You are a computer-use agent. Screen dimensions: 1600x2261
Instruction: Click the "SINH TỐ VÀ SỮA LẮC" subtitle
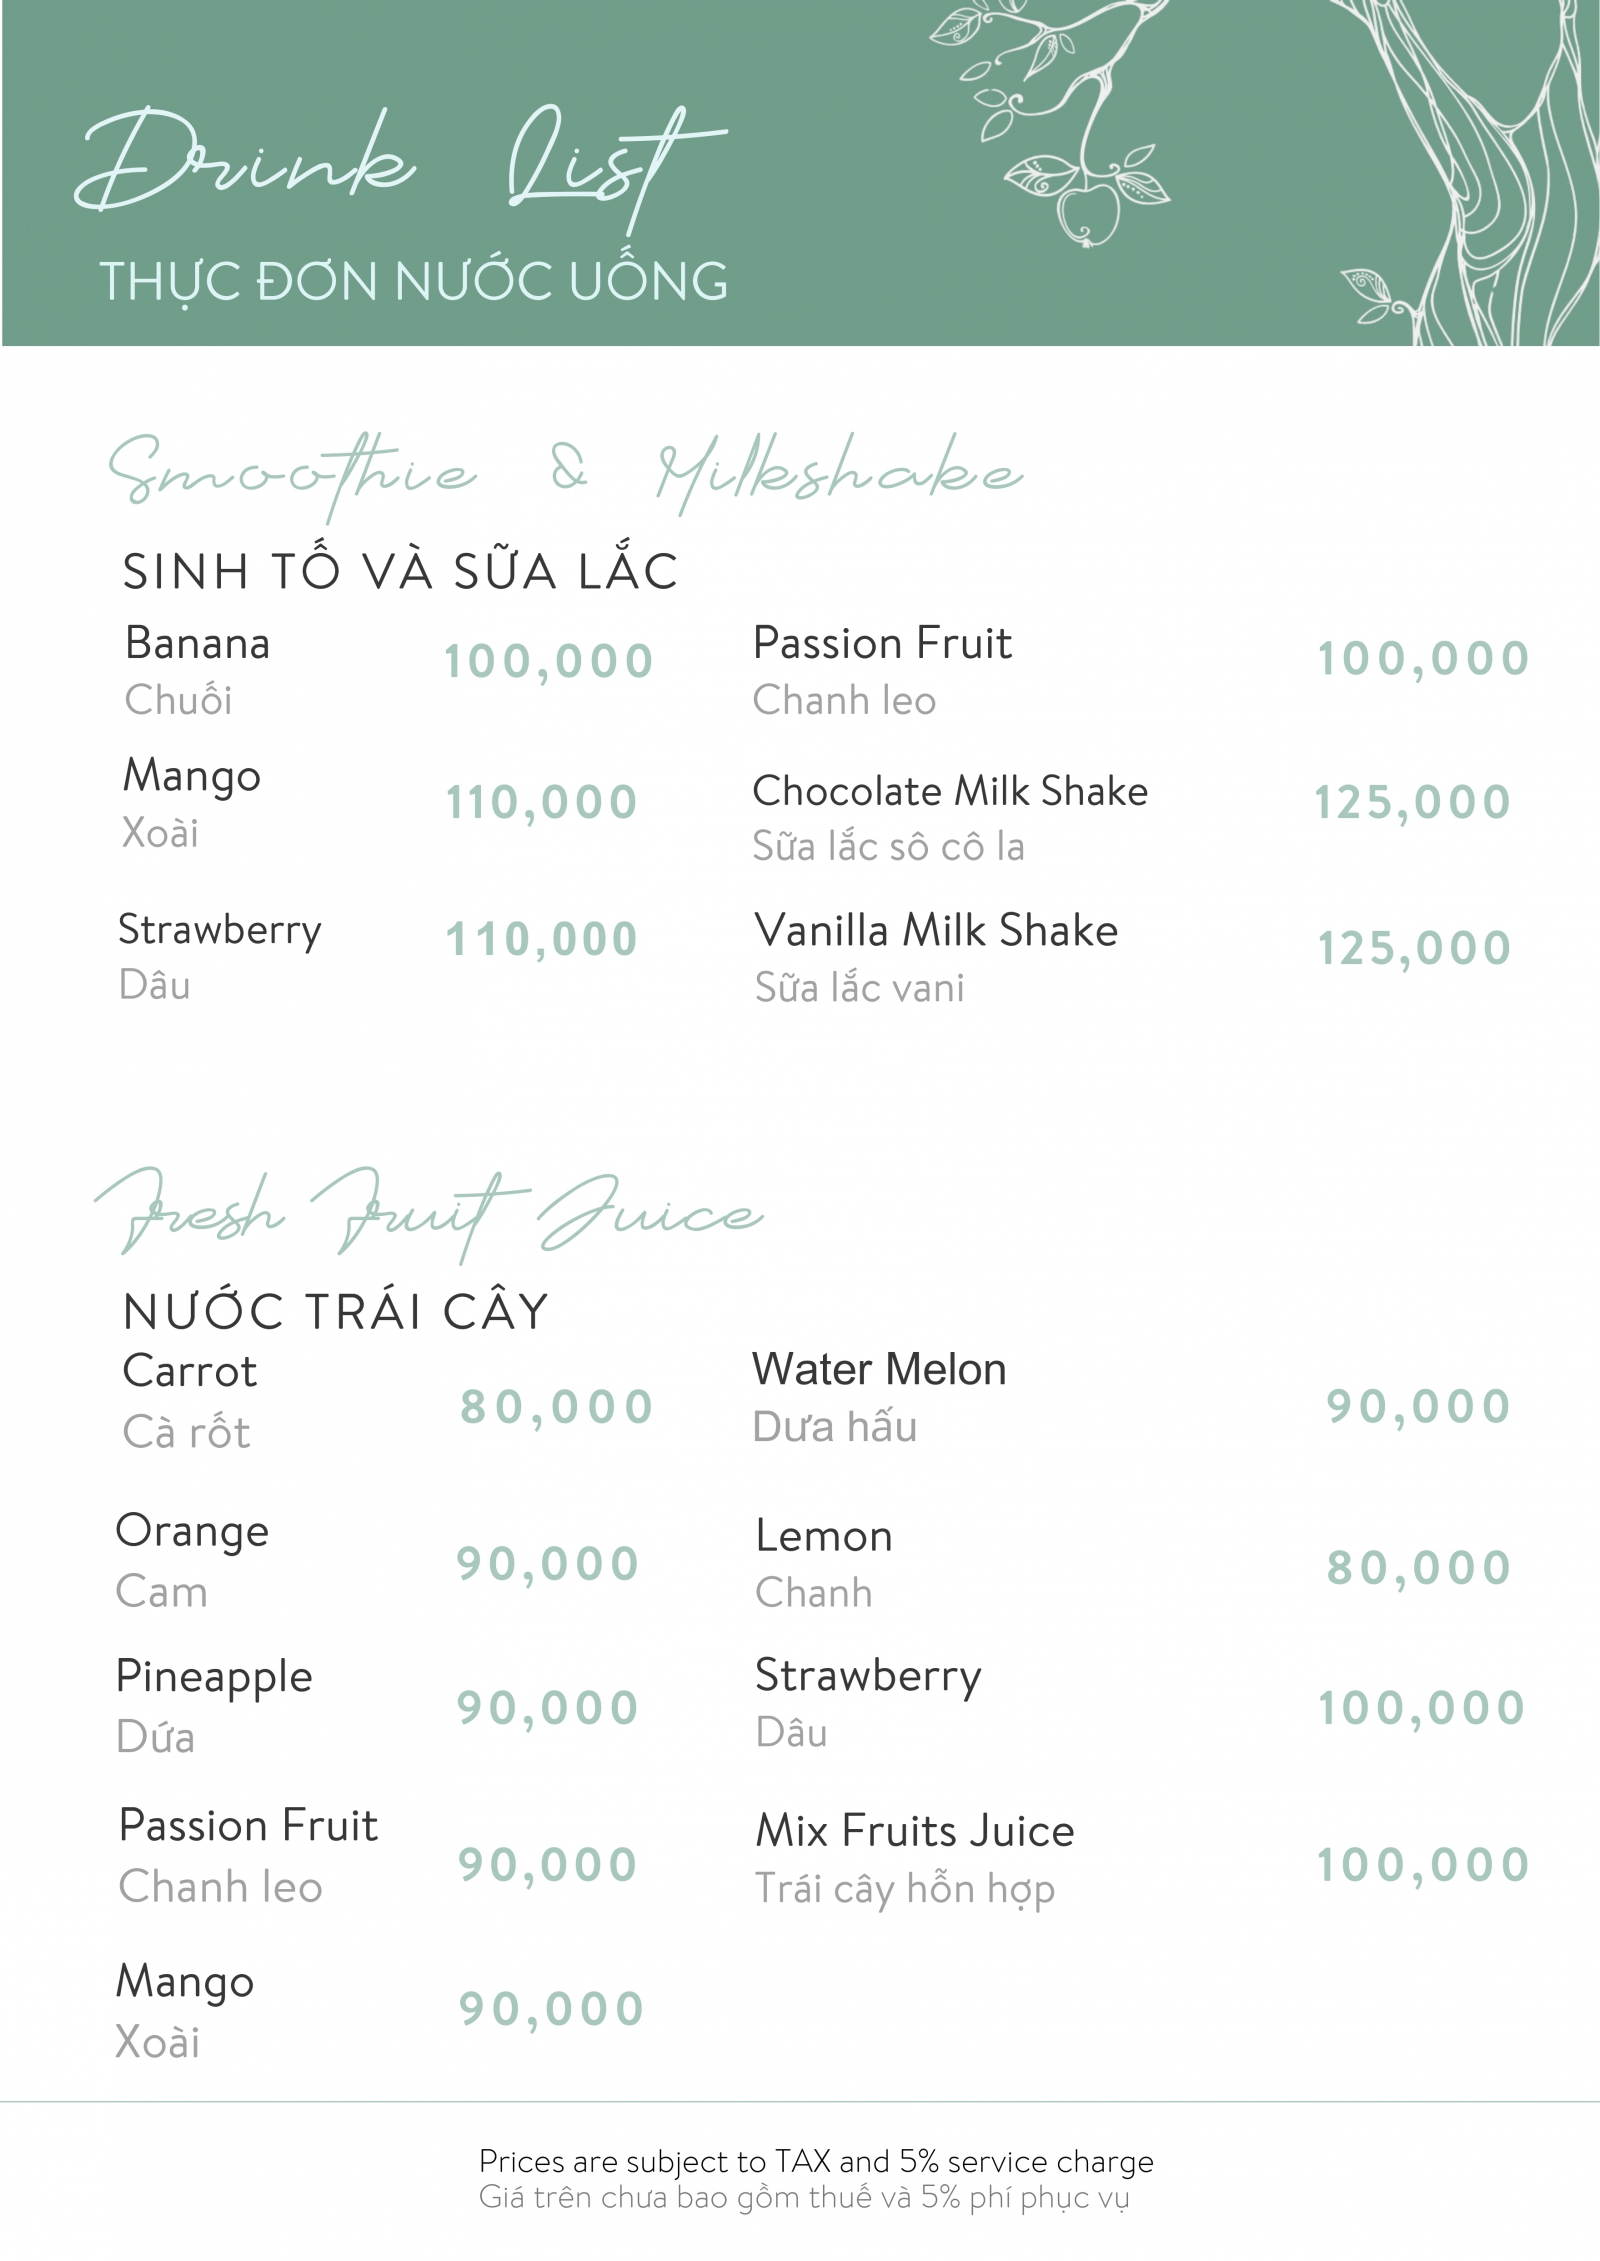coord(400,572)
